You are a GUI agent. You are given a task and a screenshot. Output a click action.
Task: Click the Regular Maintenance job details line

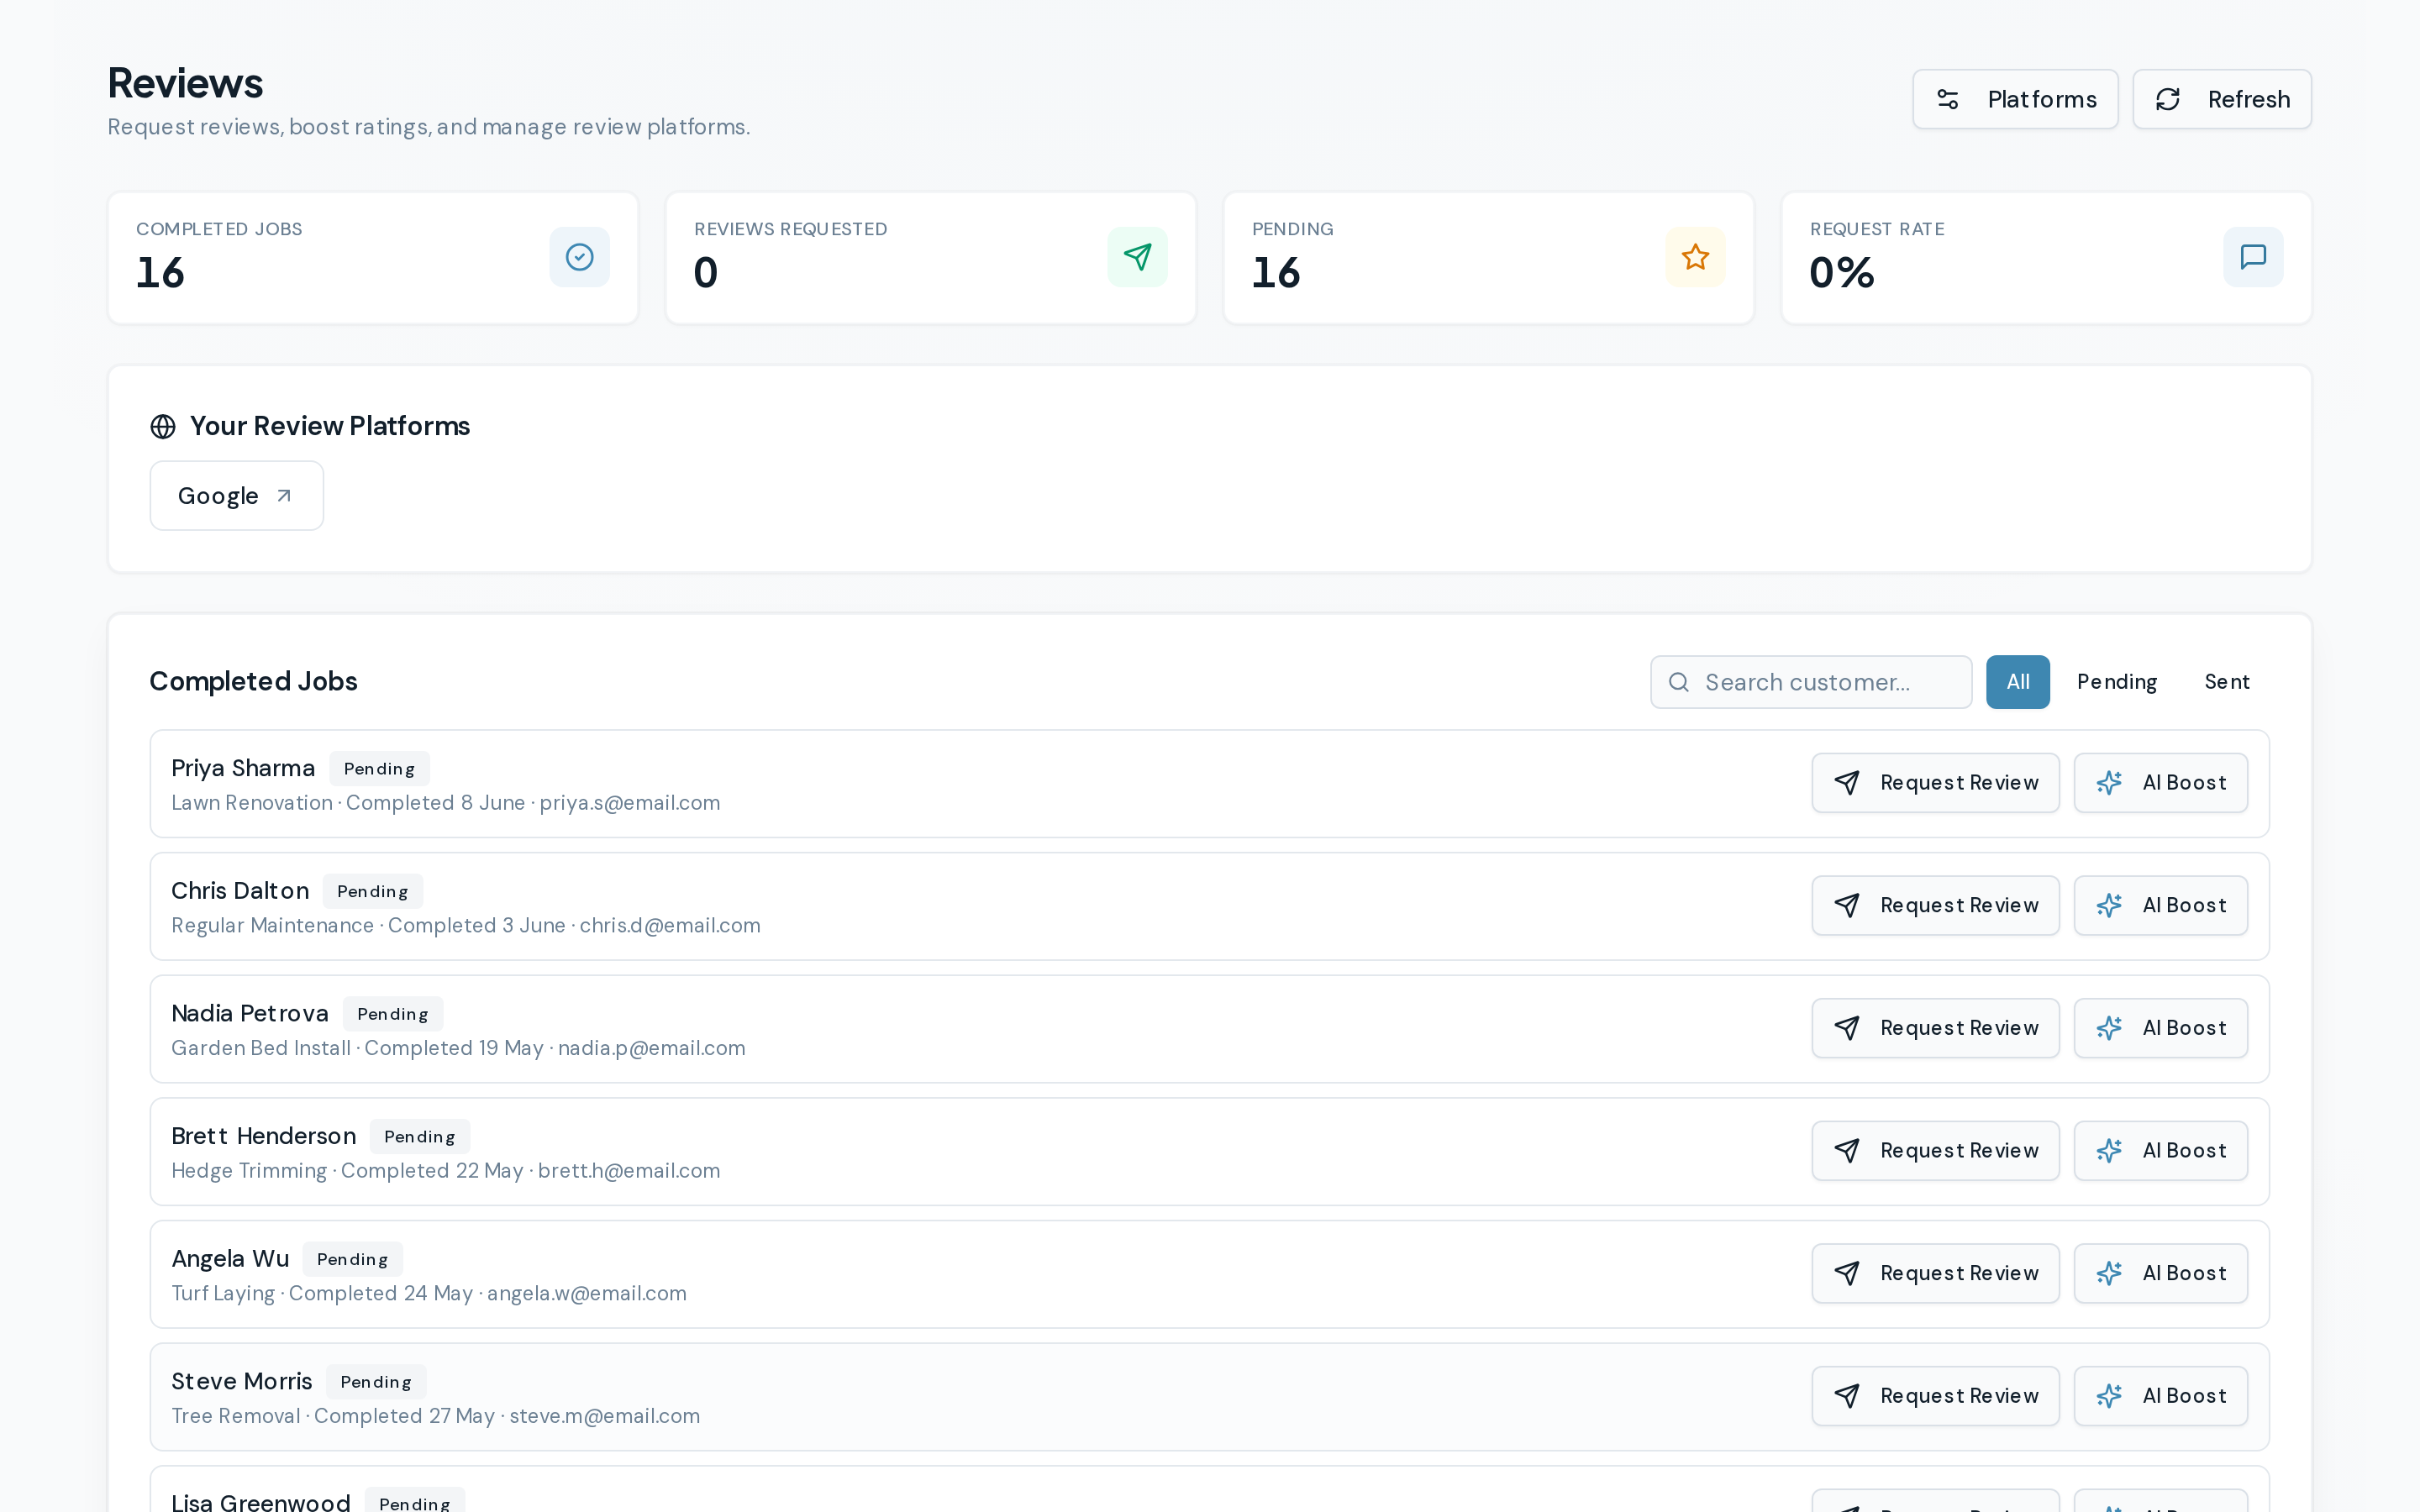tap(466, 926)
